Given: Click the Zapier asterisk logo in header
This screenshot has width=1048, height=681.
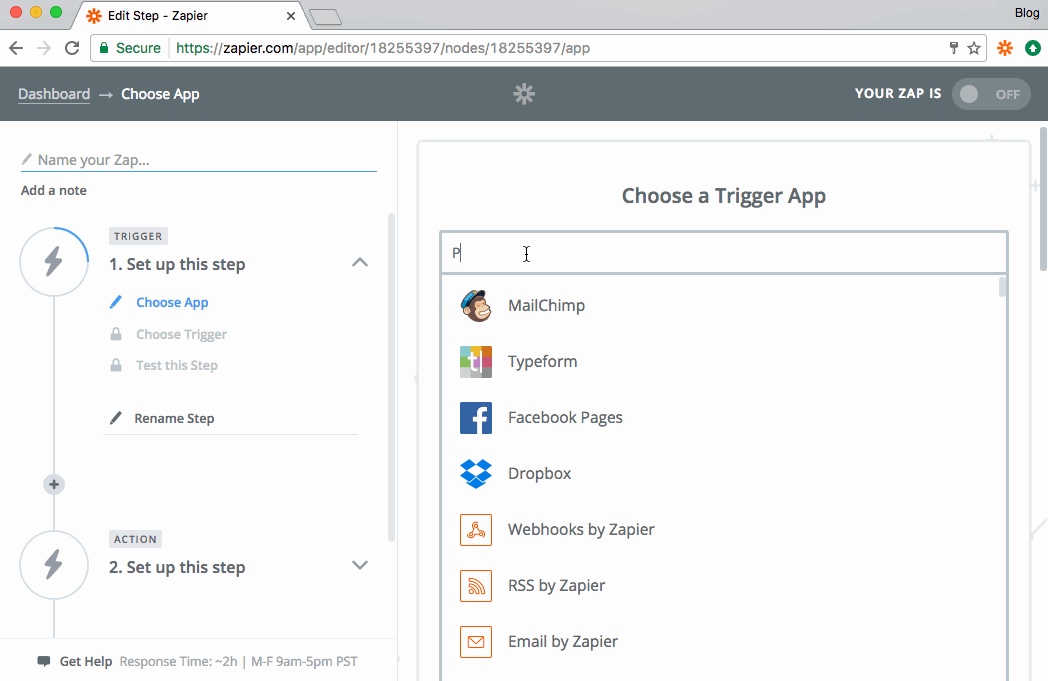Looking at the screenshot, I should tap(524, 94).
